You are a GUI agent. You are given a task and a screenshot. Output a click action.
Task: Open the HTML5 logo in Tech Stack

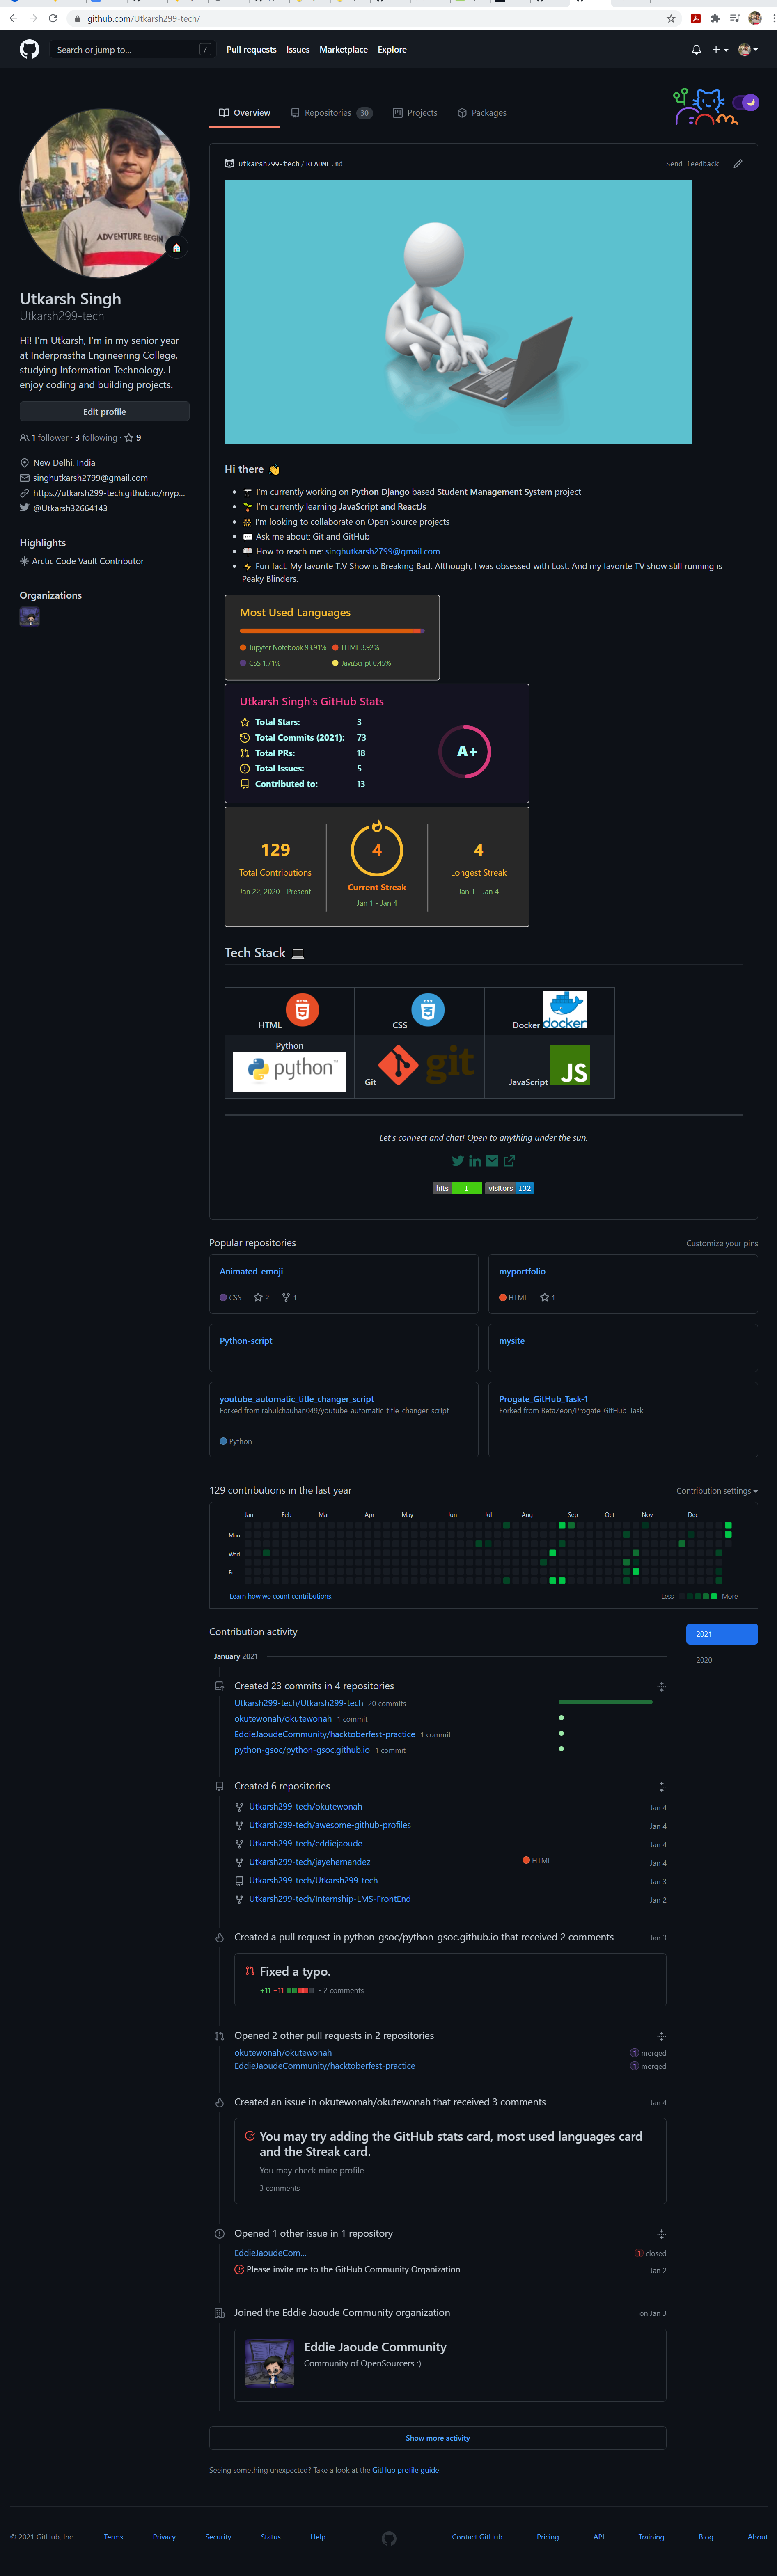tap(302, 1009)
